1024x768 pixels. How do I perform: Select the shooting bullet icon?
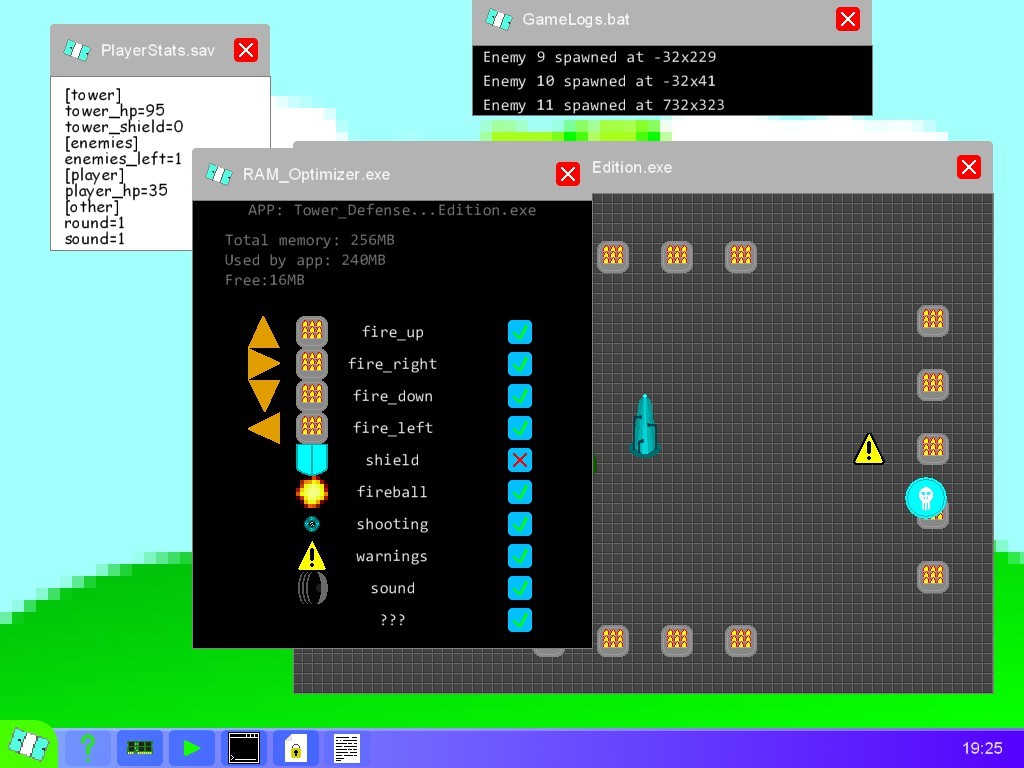pos(311,524)
